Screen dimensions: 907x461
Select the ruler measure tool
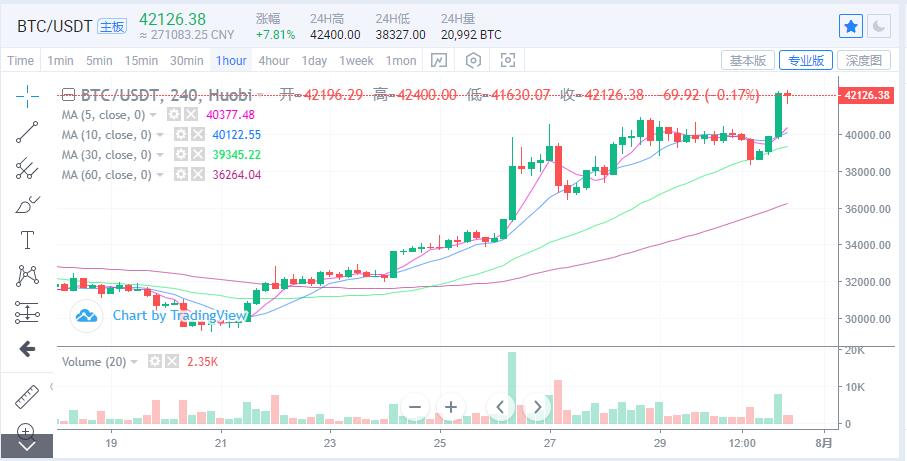click(27, 396)
